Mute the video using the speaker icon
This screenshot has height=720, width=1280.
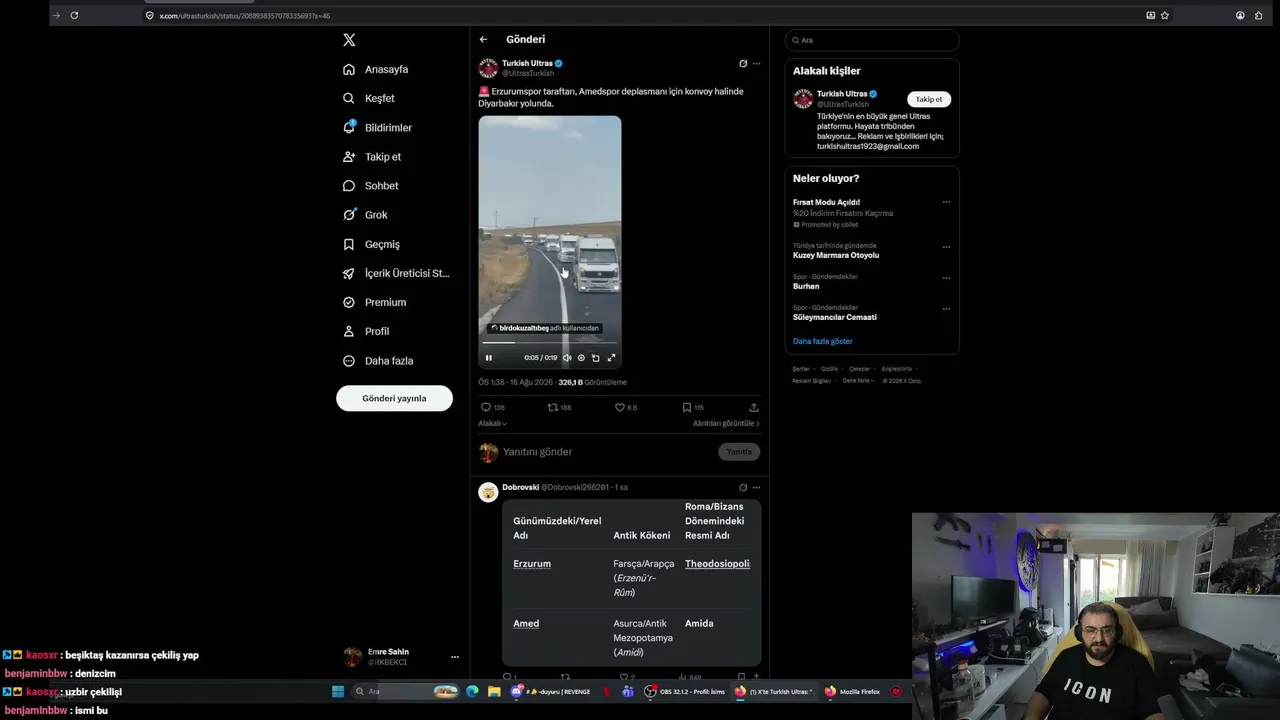click(x=567, y=358)
